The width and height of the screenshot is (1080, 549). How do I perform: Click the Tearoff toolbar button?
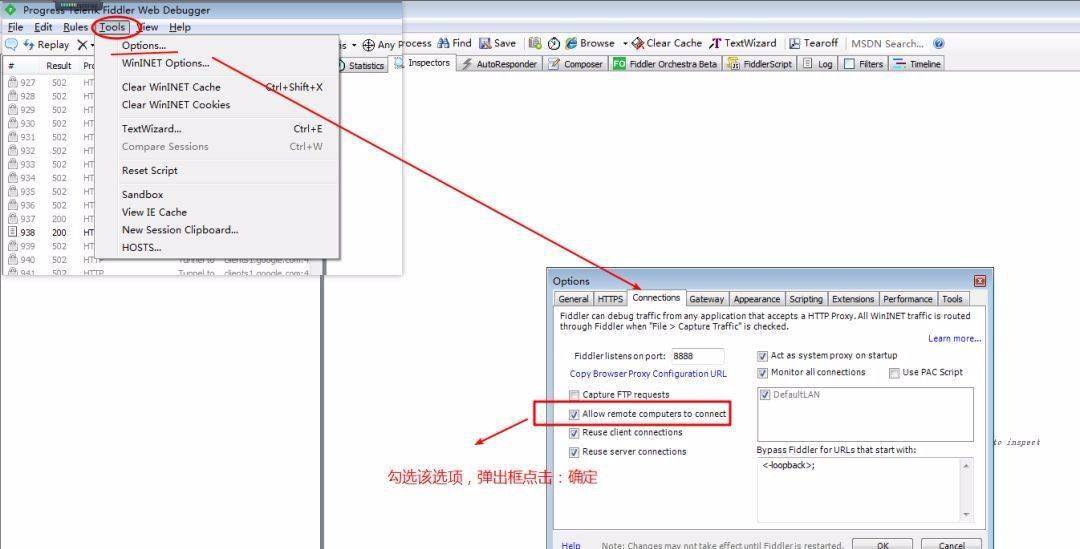pos(813,43)
